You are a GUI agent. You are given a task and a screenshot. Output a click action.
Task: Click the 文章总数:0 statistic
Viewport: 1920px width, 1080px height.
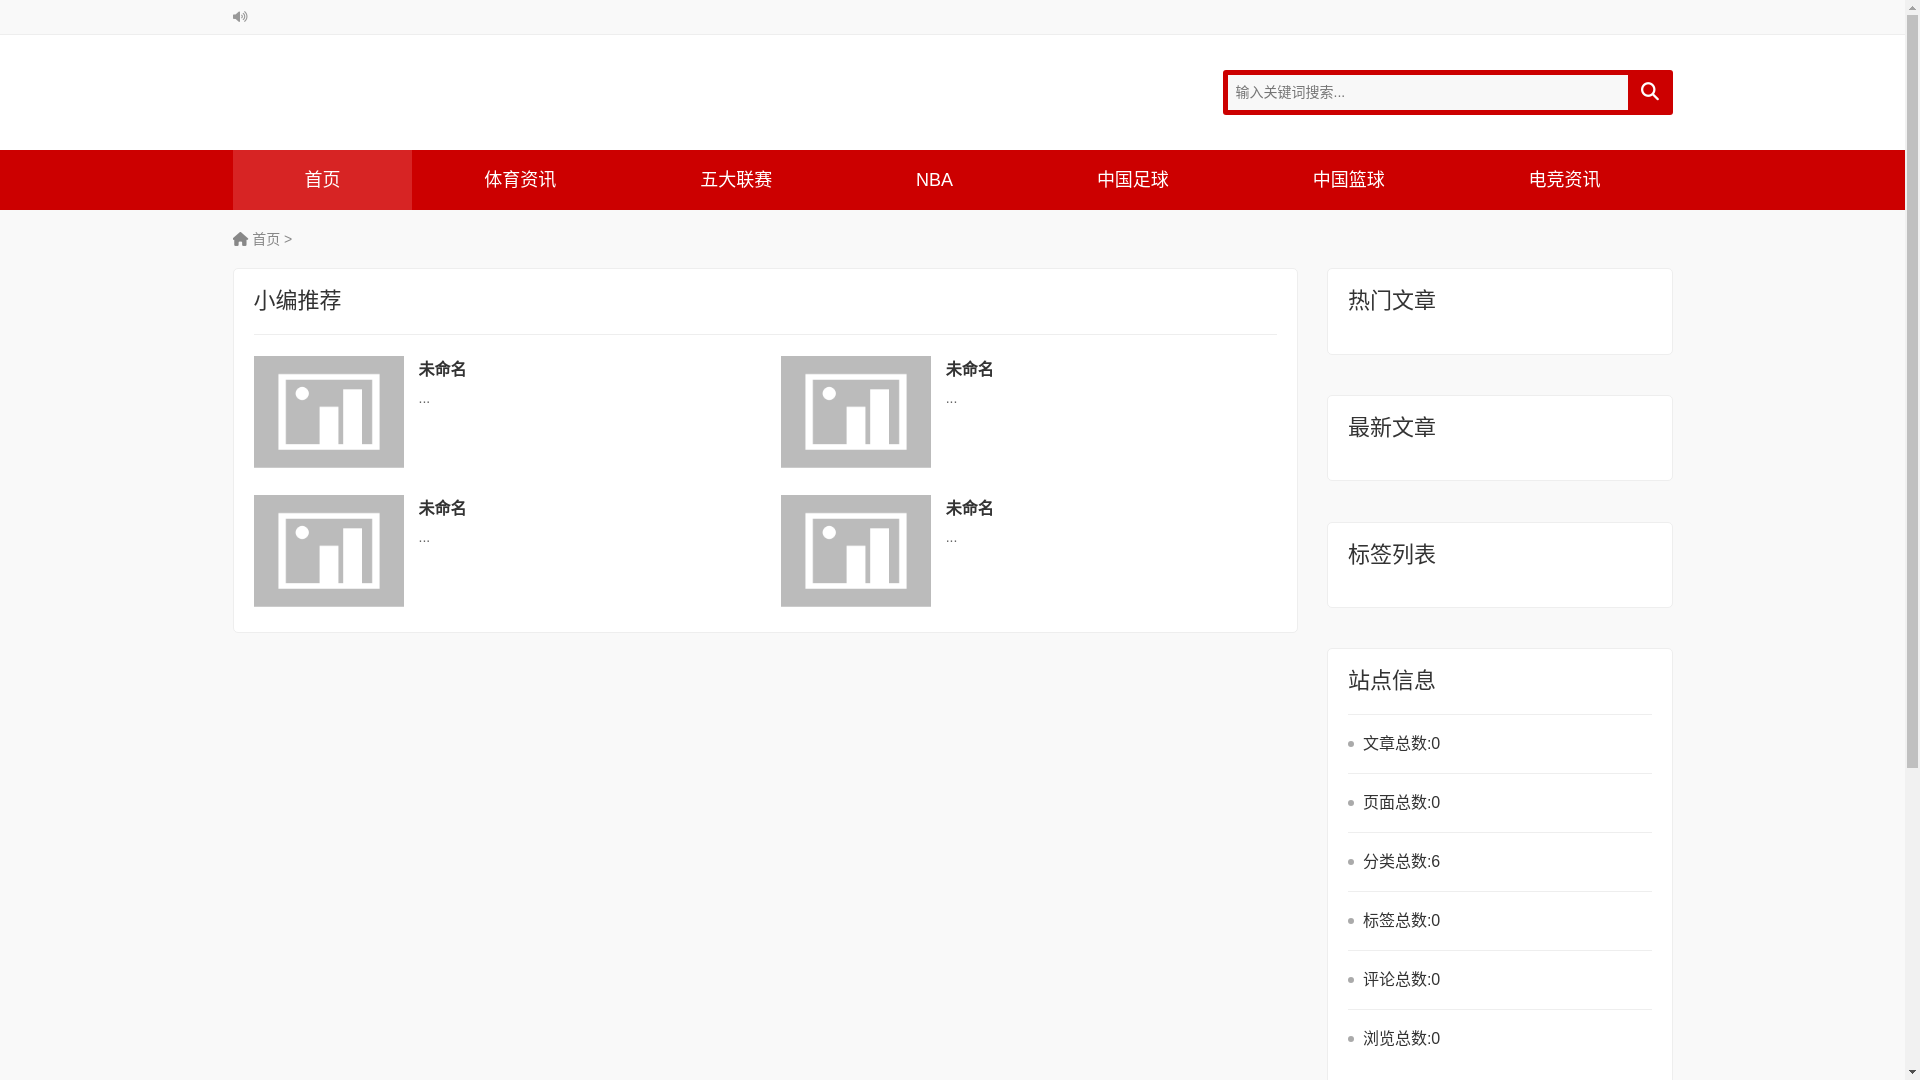point(1401,744)
